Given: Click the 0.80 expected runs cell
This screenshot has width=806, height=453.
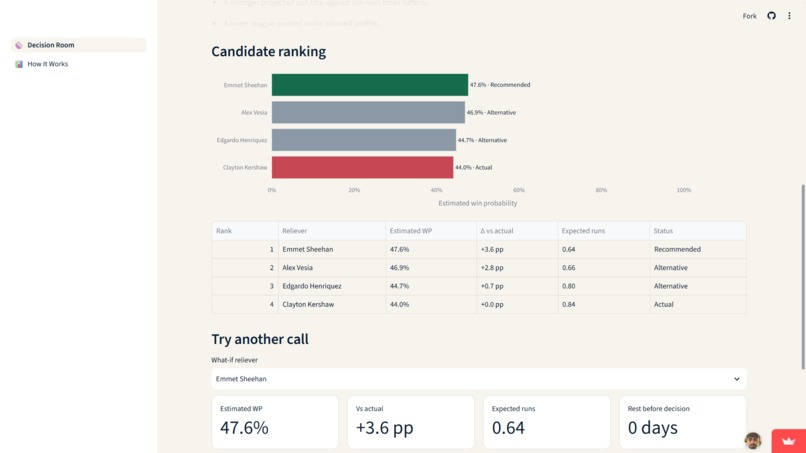Looking at the screenshot, I should point(603,286).
